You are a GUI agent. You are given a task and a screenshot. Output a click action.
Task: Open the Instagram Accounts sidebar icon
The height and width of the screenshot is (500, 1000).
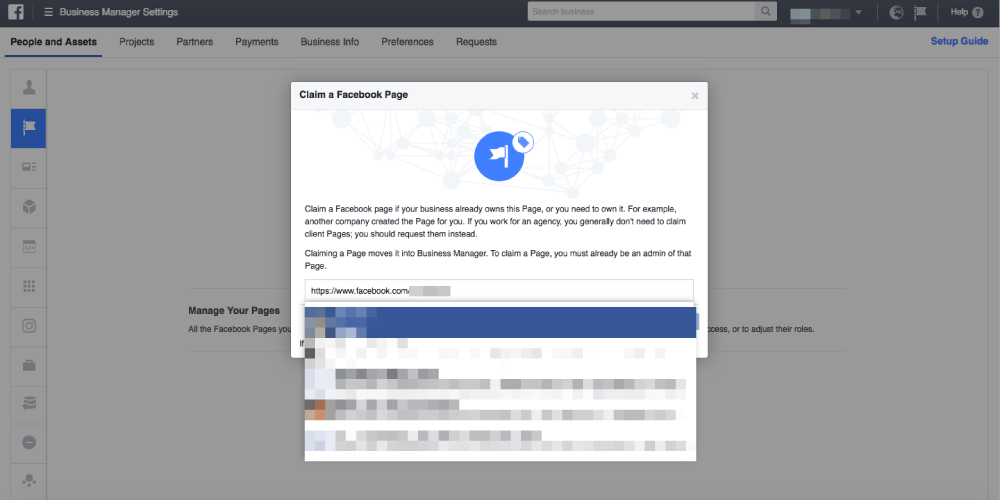[29, 326]
